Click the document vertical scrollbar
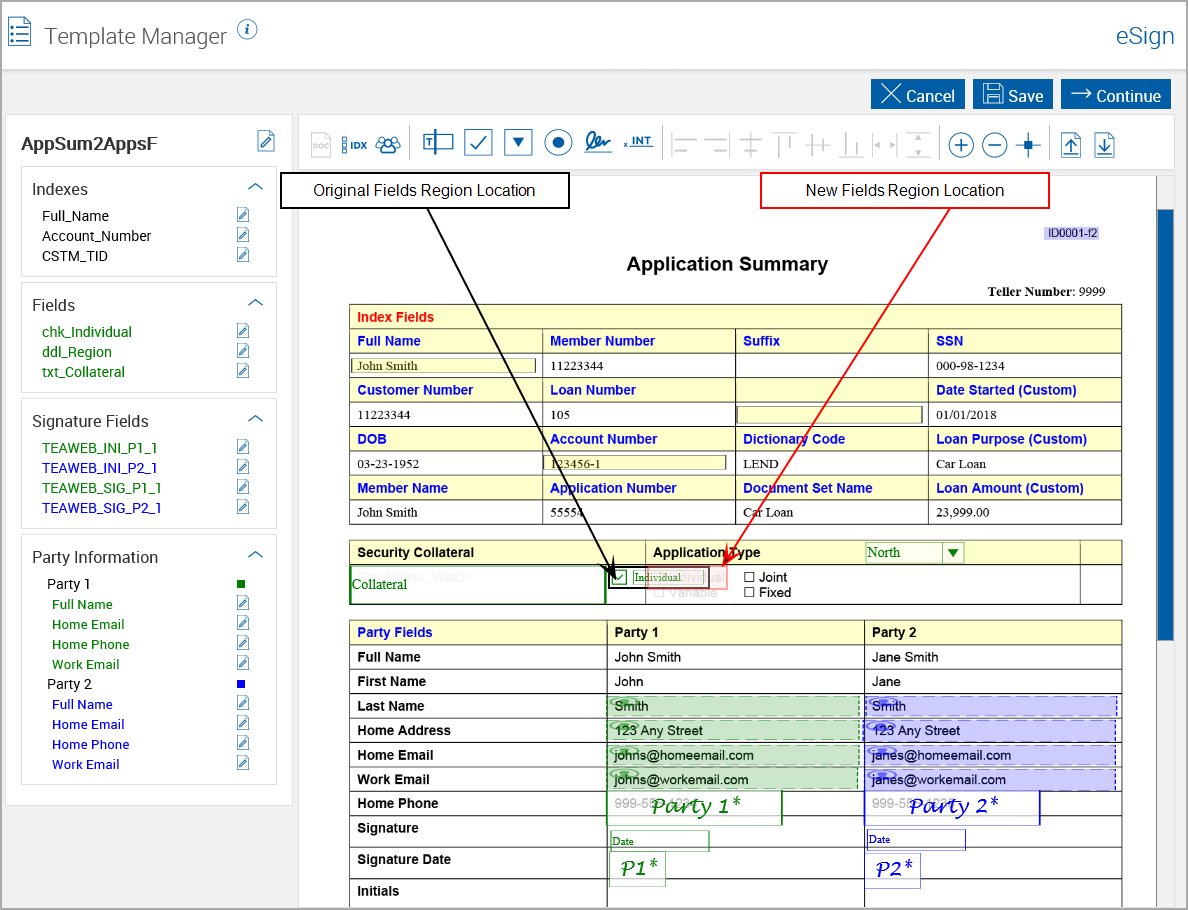Viewport: 1188px width, 910px height. (x=1165, y=424)
